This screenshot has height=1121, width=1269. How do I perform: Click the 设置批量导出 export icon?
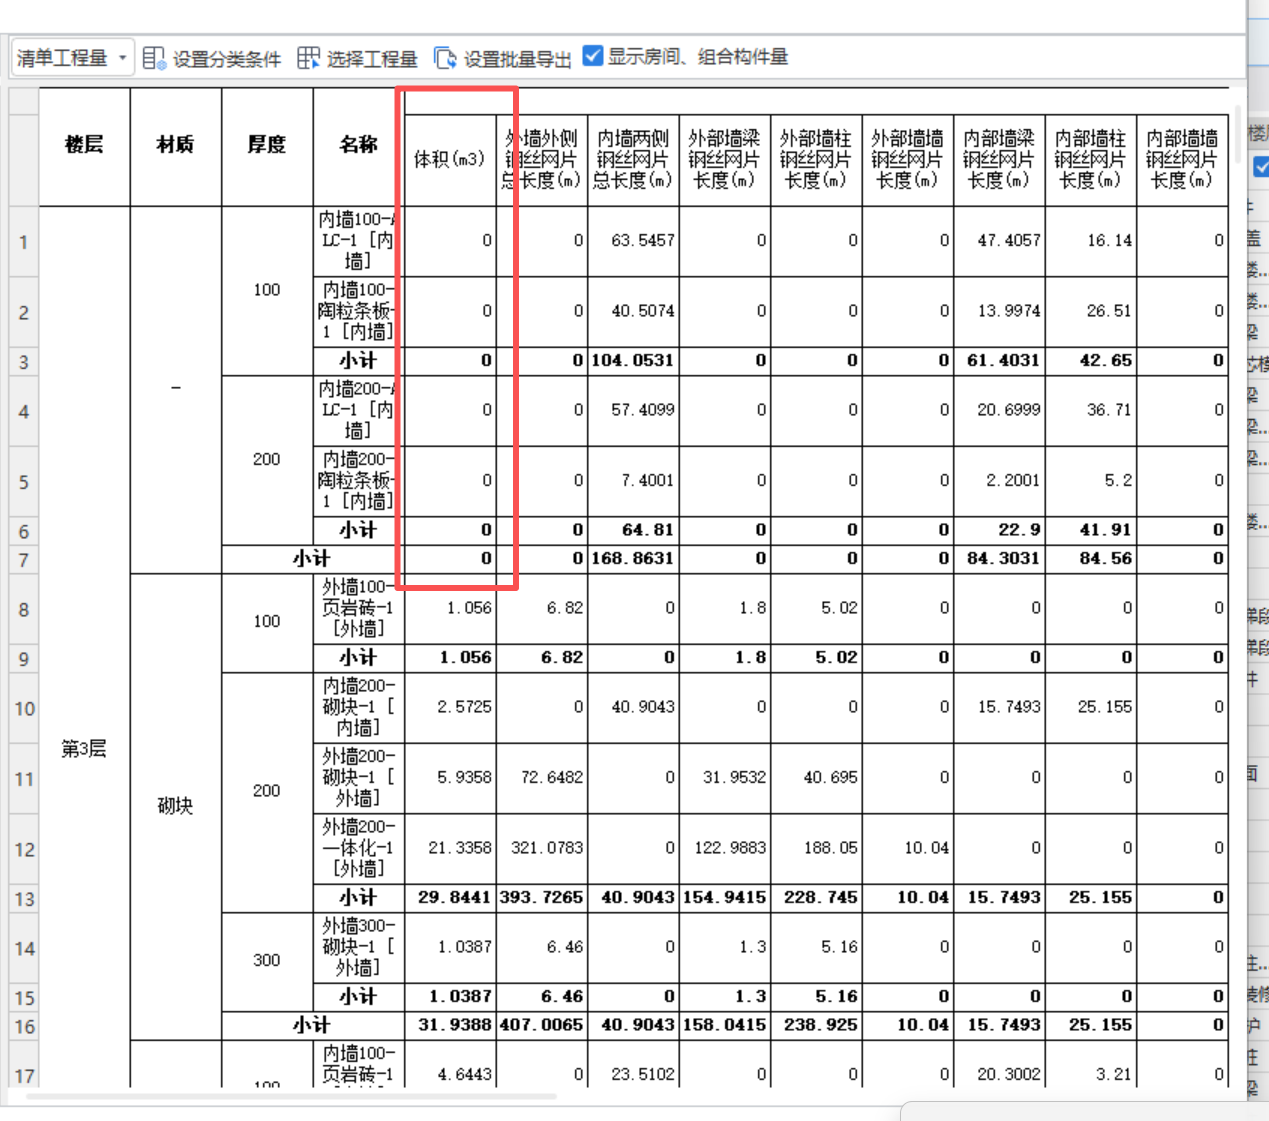click(445, 58)
